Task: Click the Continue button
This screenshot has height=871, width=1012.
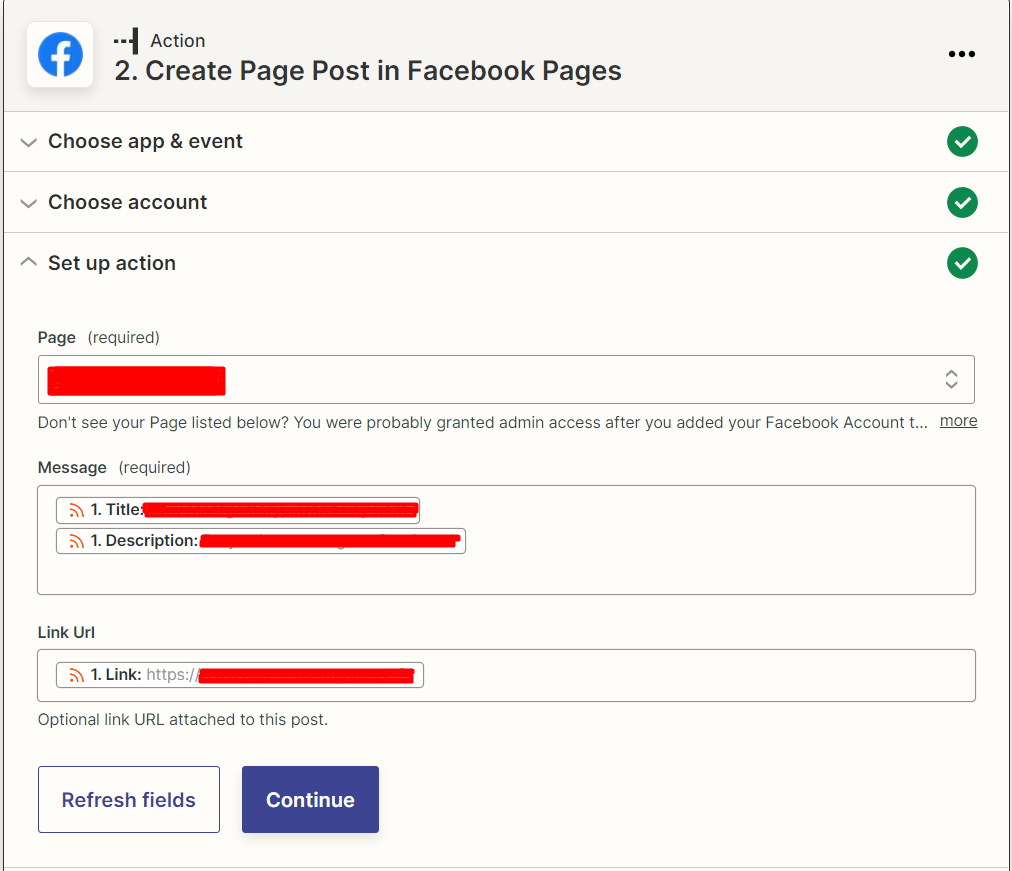Action: click(x=310, y=799)
